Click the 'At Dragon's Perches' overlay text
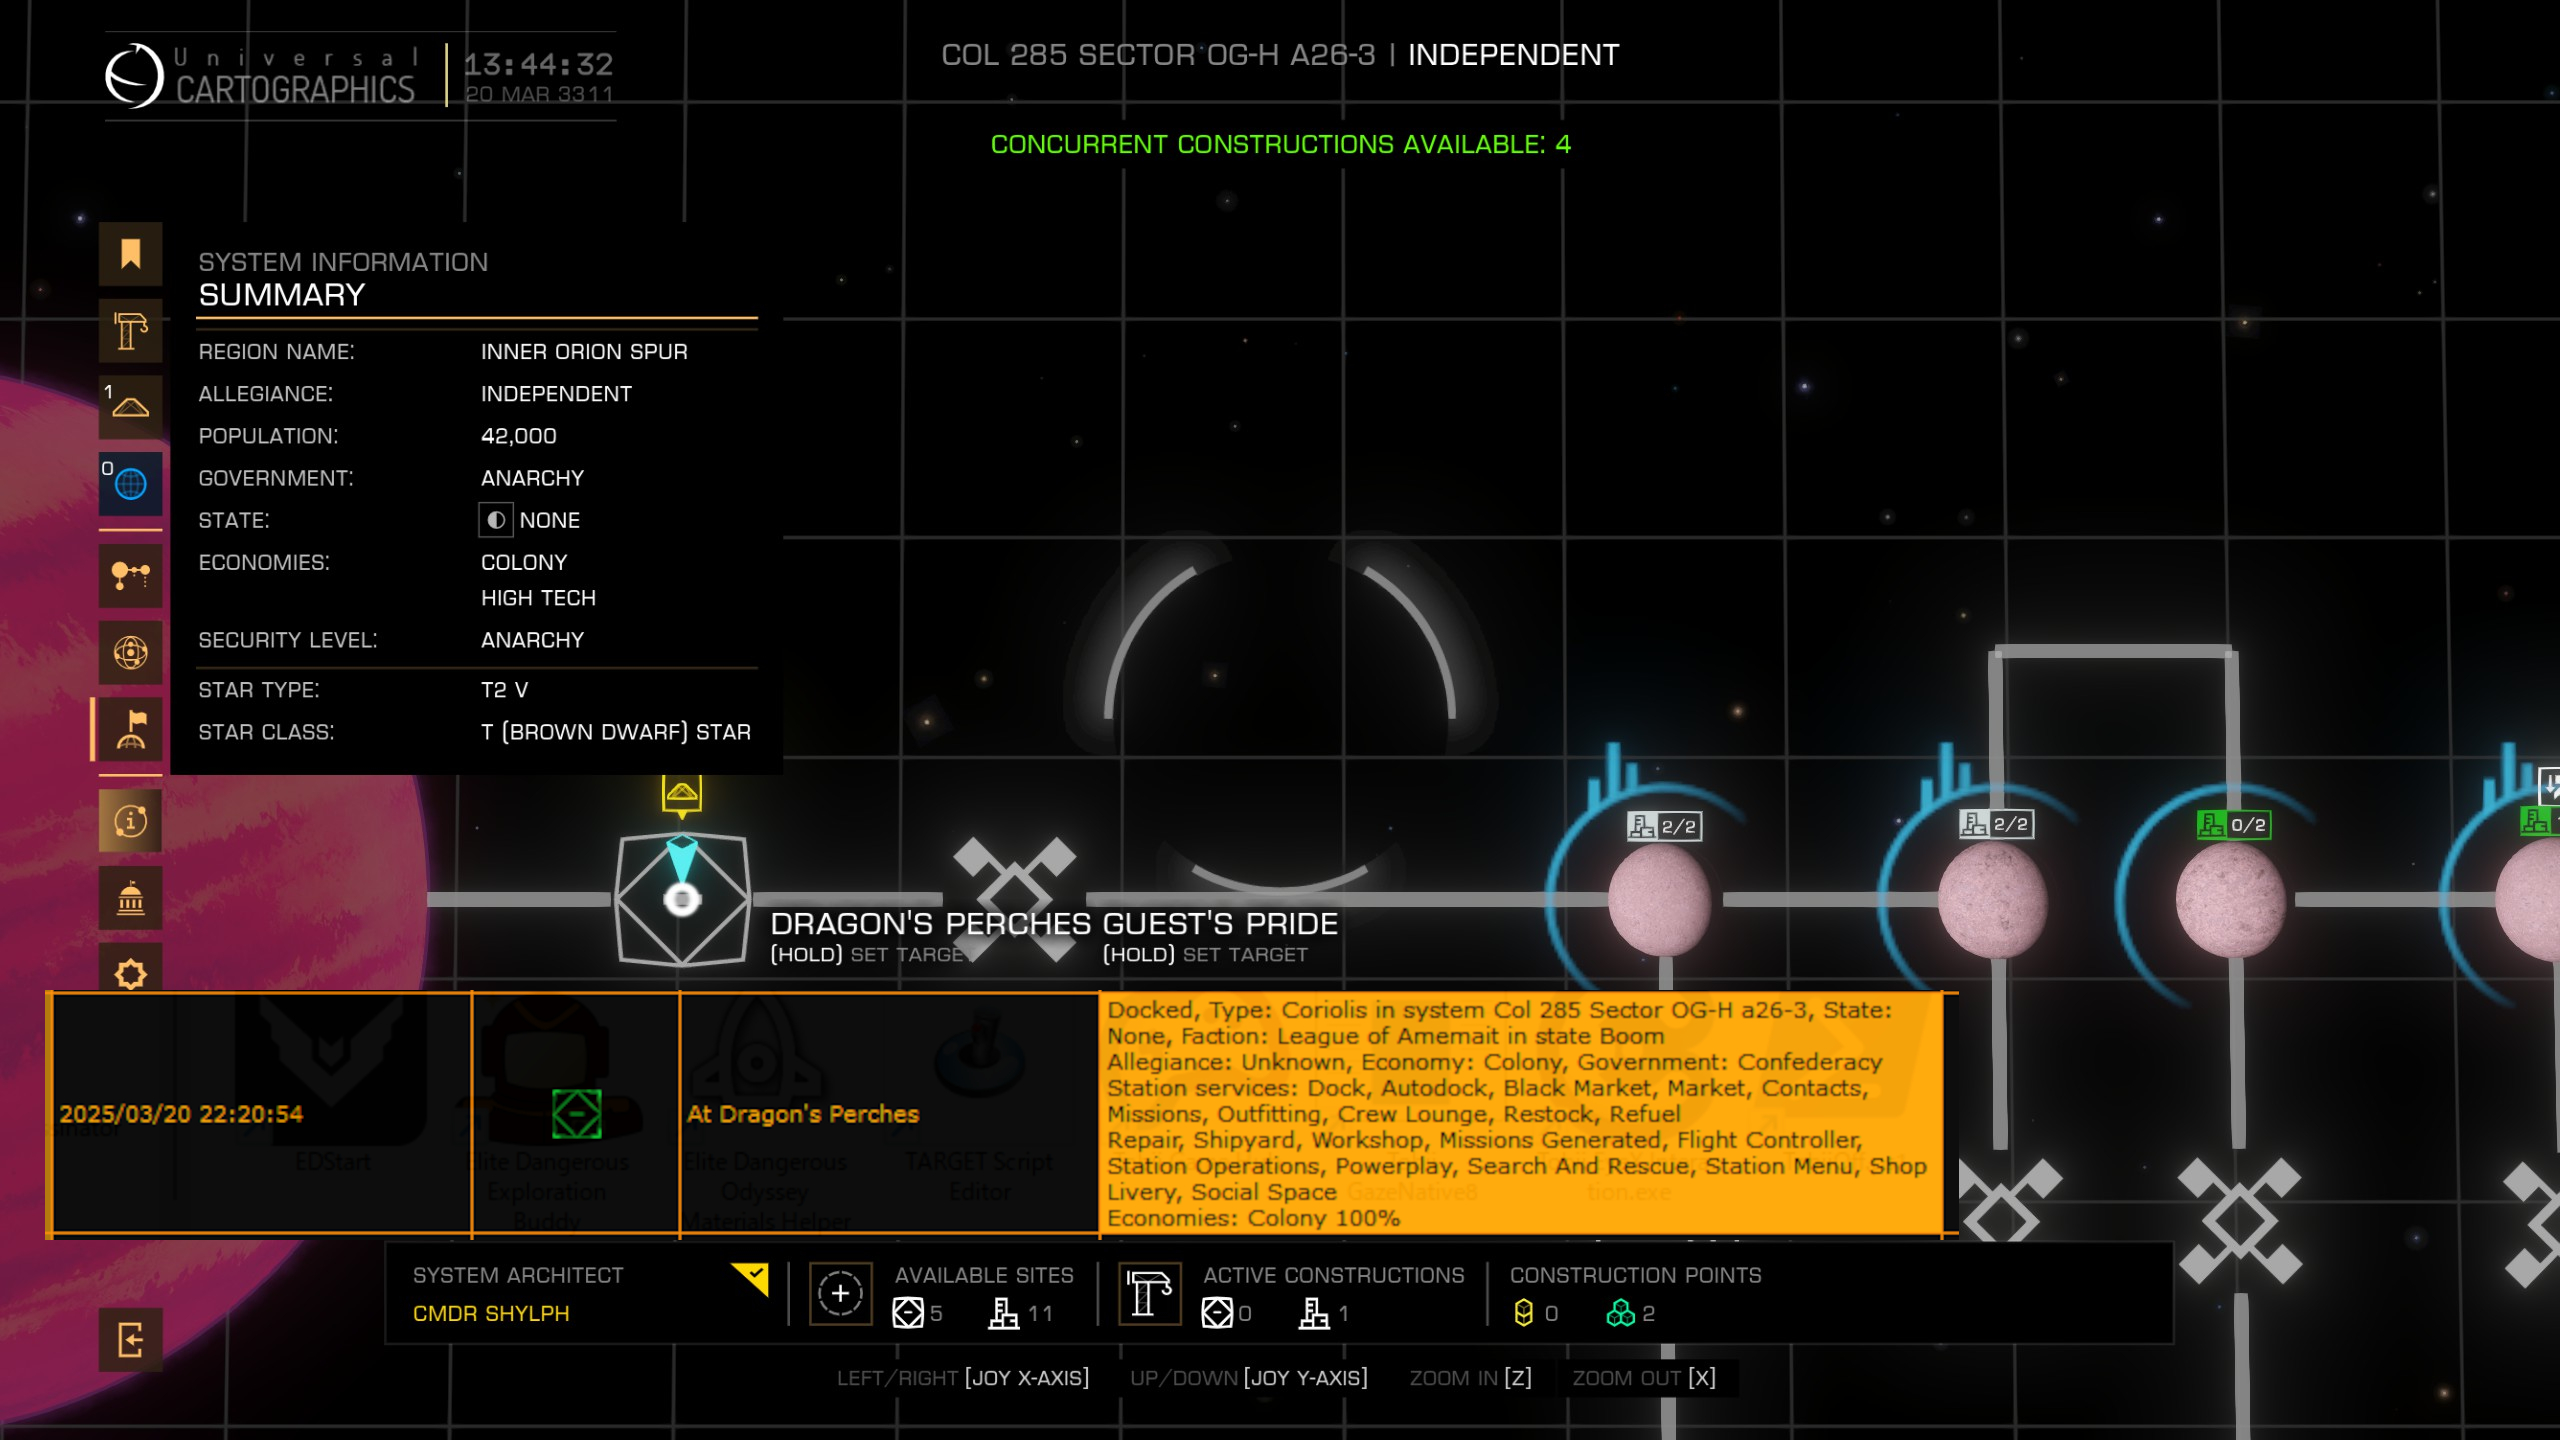 802,1114
